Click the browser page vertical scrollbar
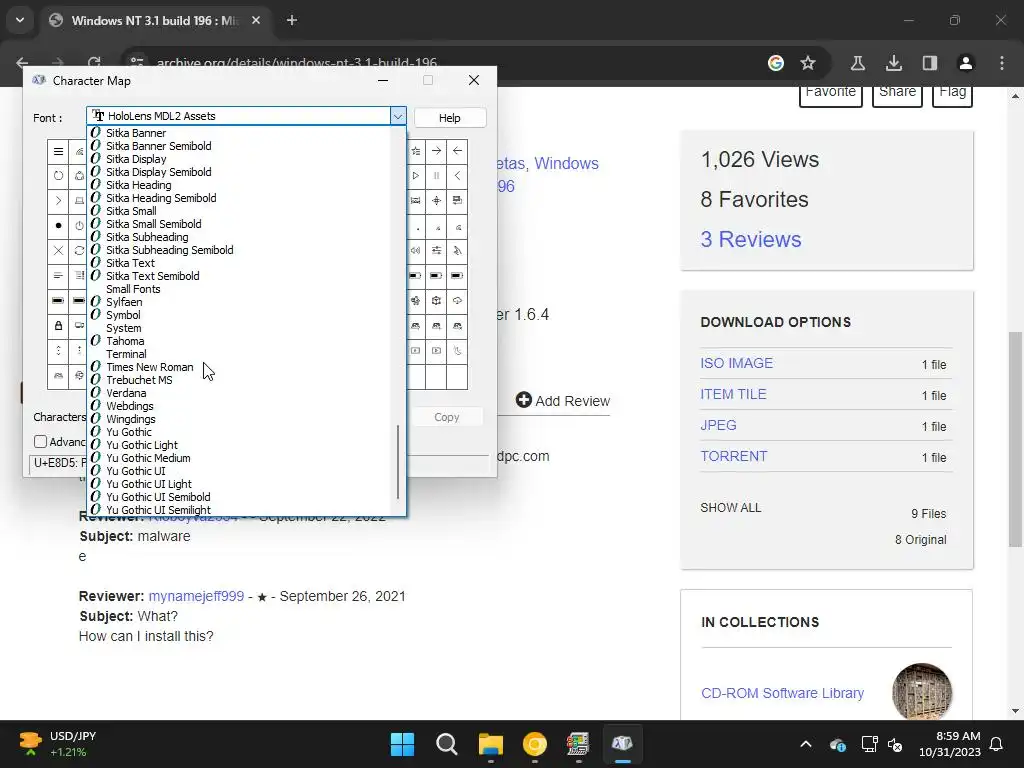 pyautogui.click(x=1016, y=439)
